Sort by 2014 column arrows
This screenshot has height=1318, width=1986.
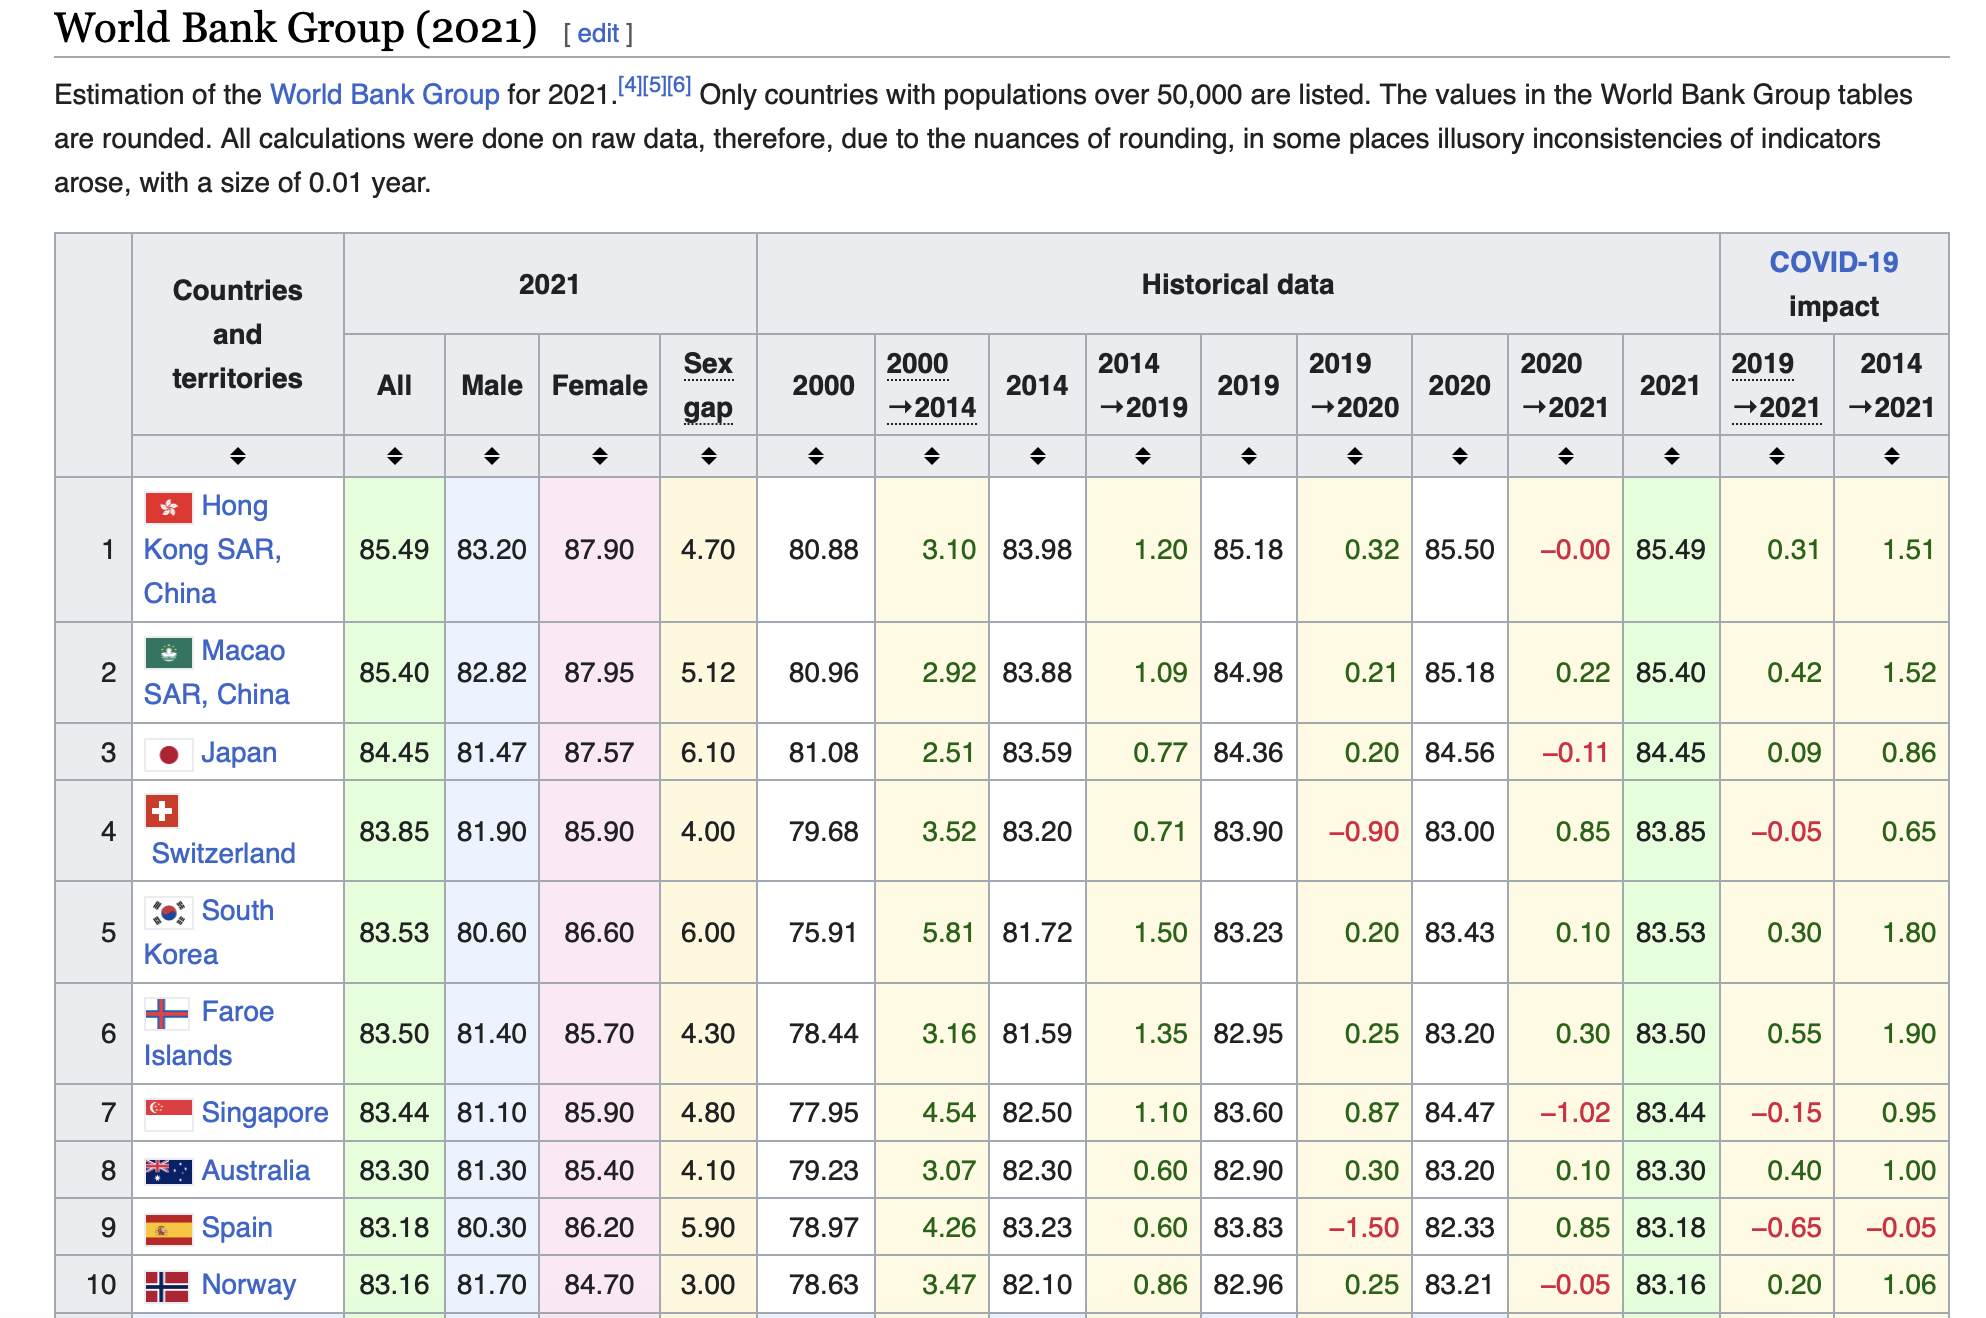pyautogui.click(x=1038, y=456)
